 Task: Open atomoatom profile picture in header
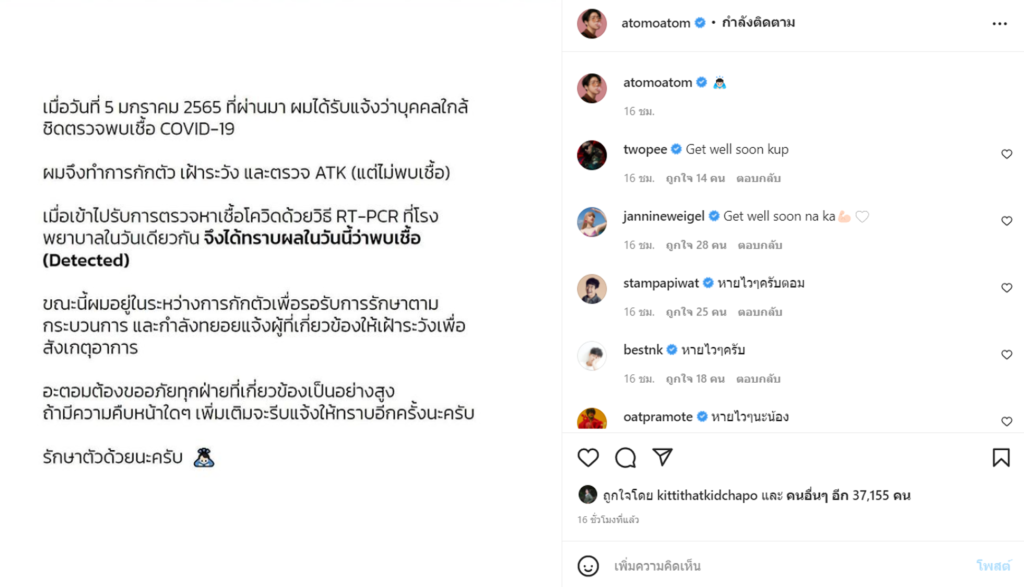[x=592, y=23]
